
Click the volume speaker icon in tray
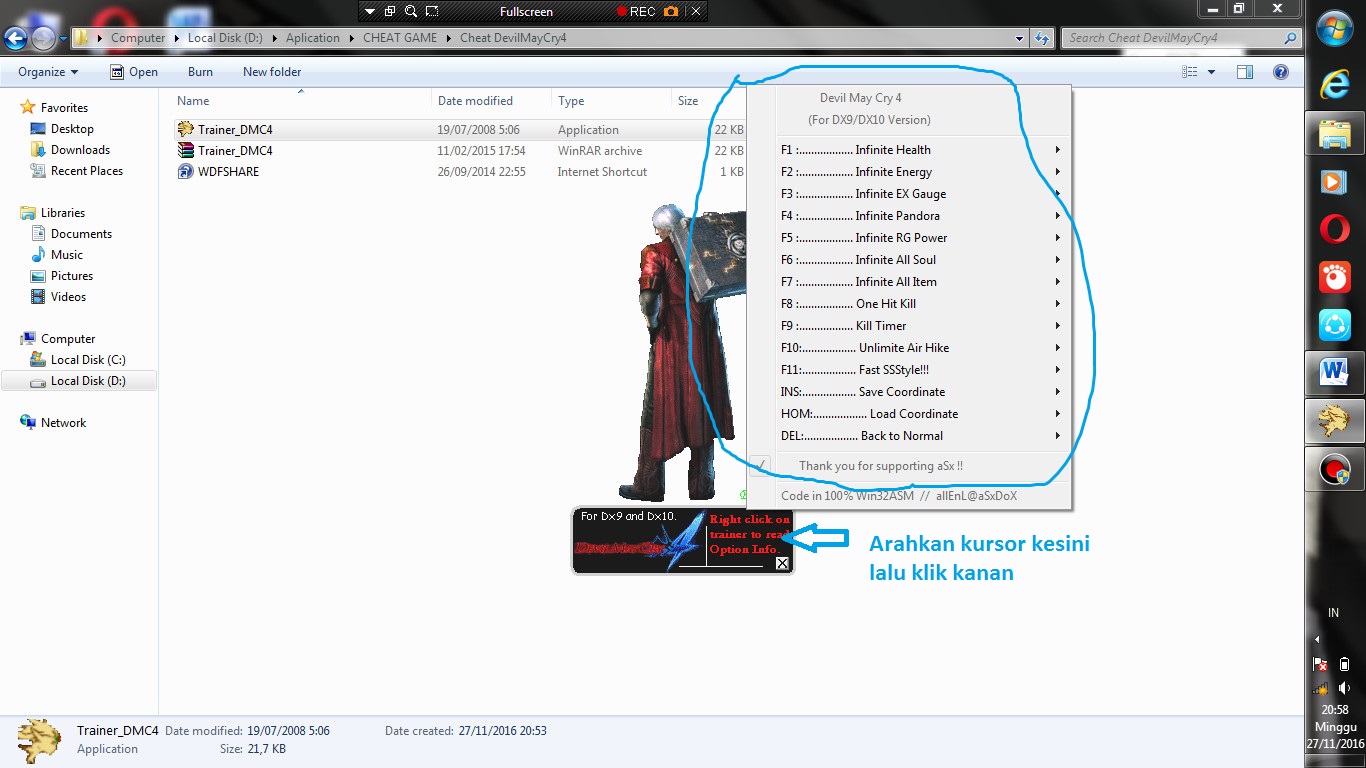point(1345,688)
